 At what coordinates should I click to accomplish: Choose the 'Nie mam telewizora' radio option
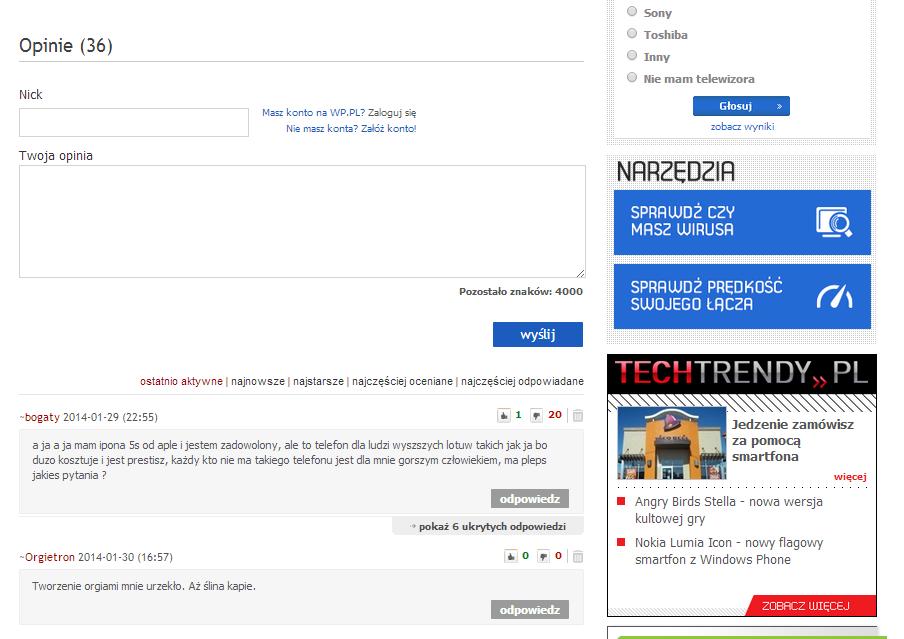point(632,78)
